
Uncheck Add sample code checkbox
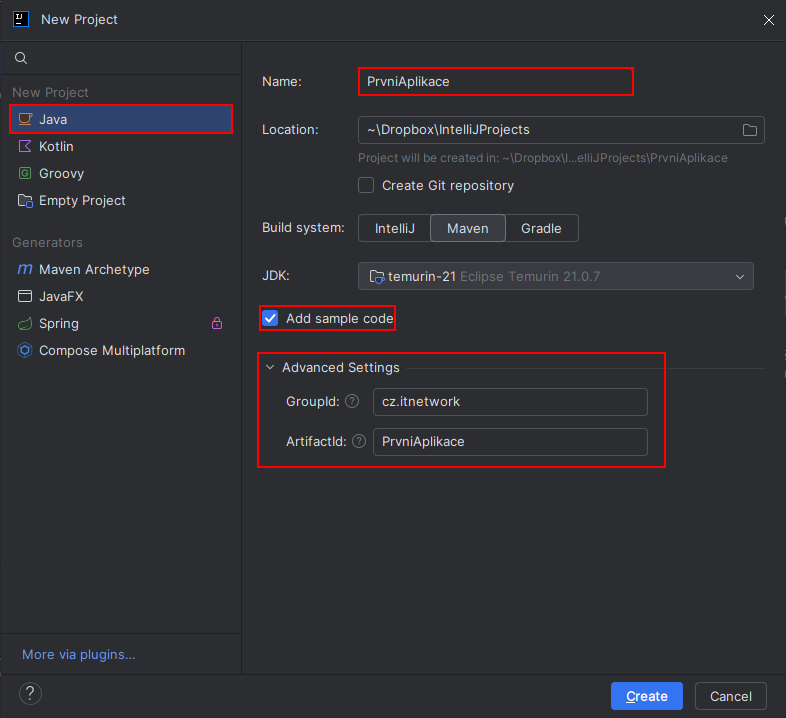click(270, 318)
